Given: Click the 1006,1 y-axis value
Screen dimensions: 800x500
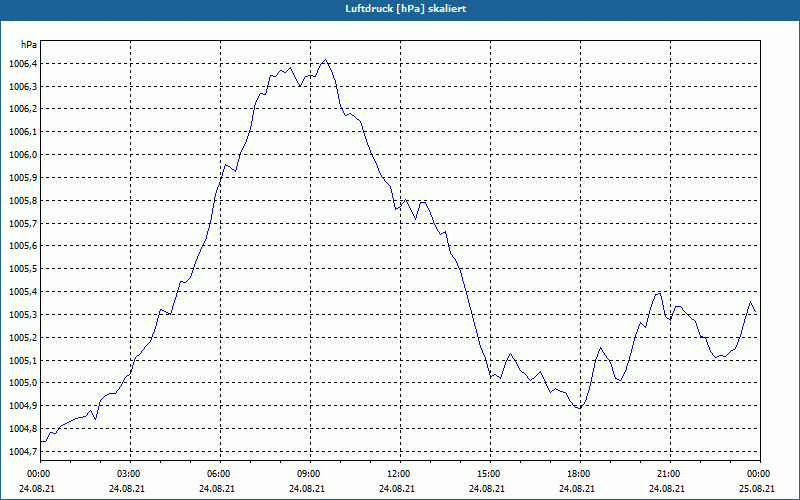Looking at the screenshot, I should point(23,132).
